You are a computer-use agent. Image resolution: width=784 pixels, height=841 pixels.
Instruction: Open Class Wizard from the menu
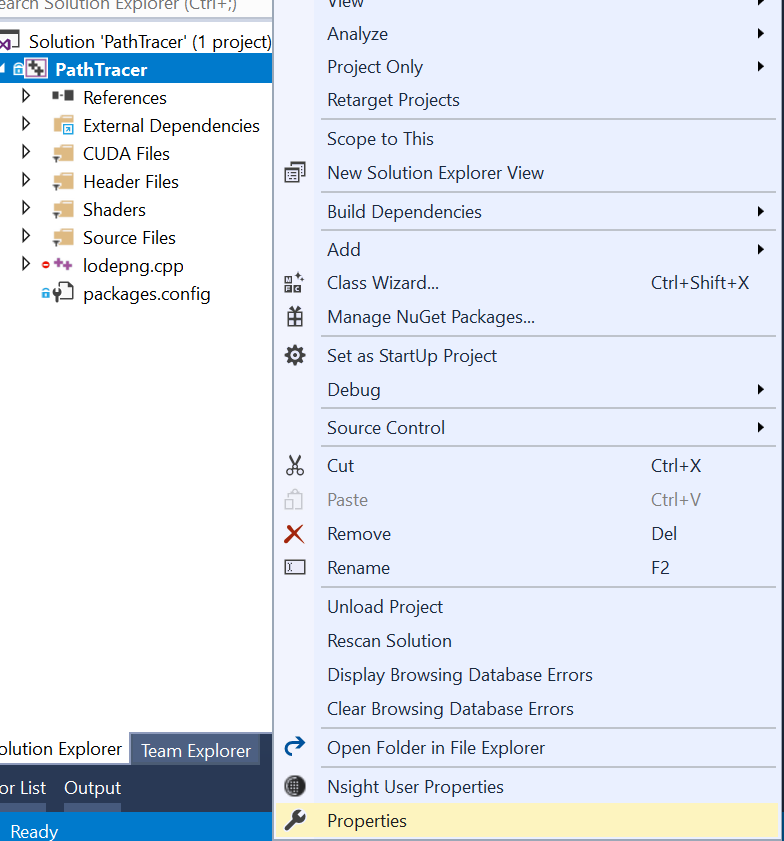[526, 283]
